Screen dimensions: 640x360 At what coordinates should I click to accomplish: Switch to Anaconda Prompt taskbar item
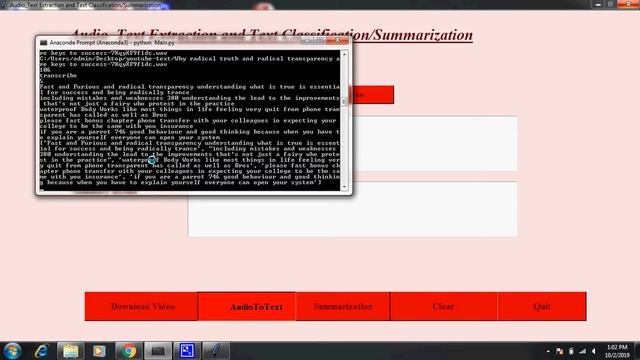[x=158, y=351]
